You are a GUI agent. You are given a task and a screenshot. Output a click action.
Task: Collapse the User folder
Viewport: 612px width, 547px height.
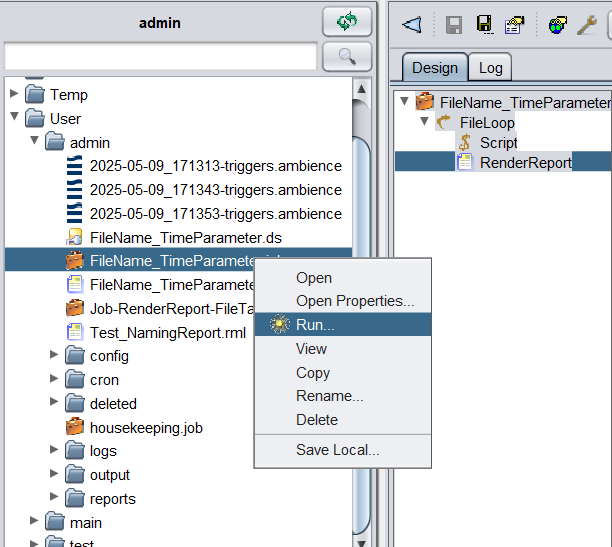pos(14,119)
